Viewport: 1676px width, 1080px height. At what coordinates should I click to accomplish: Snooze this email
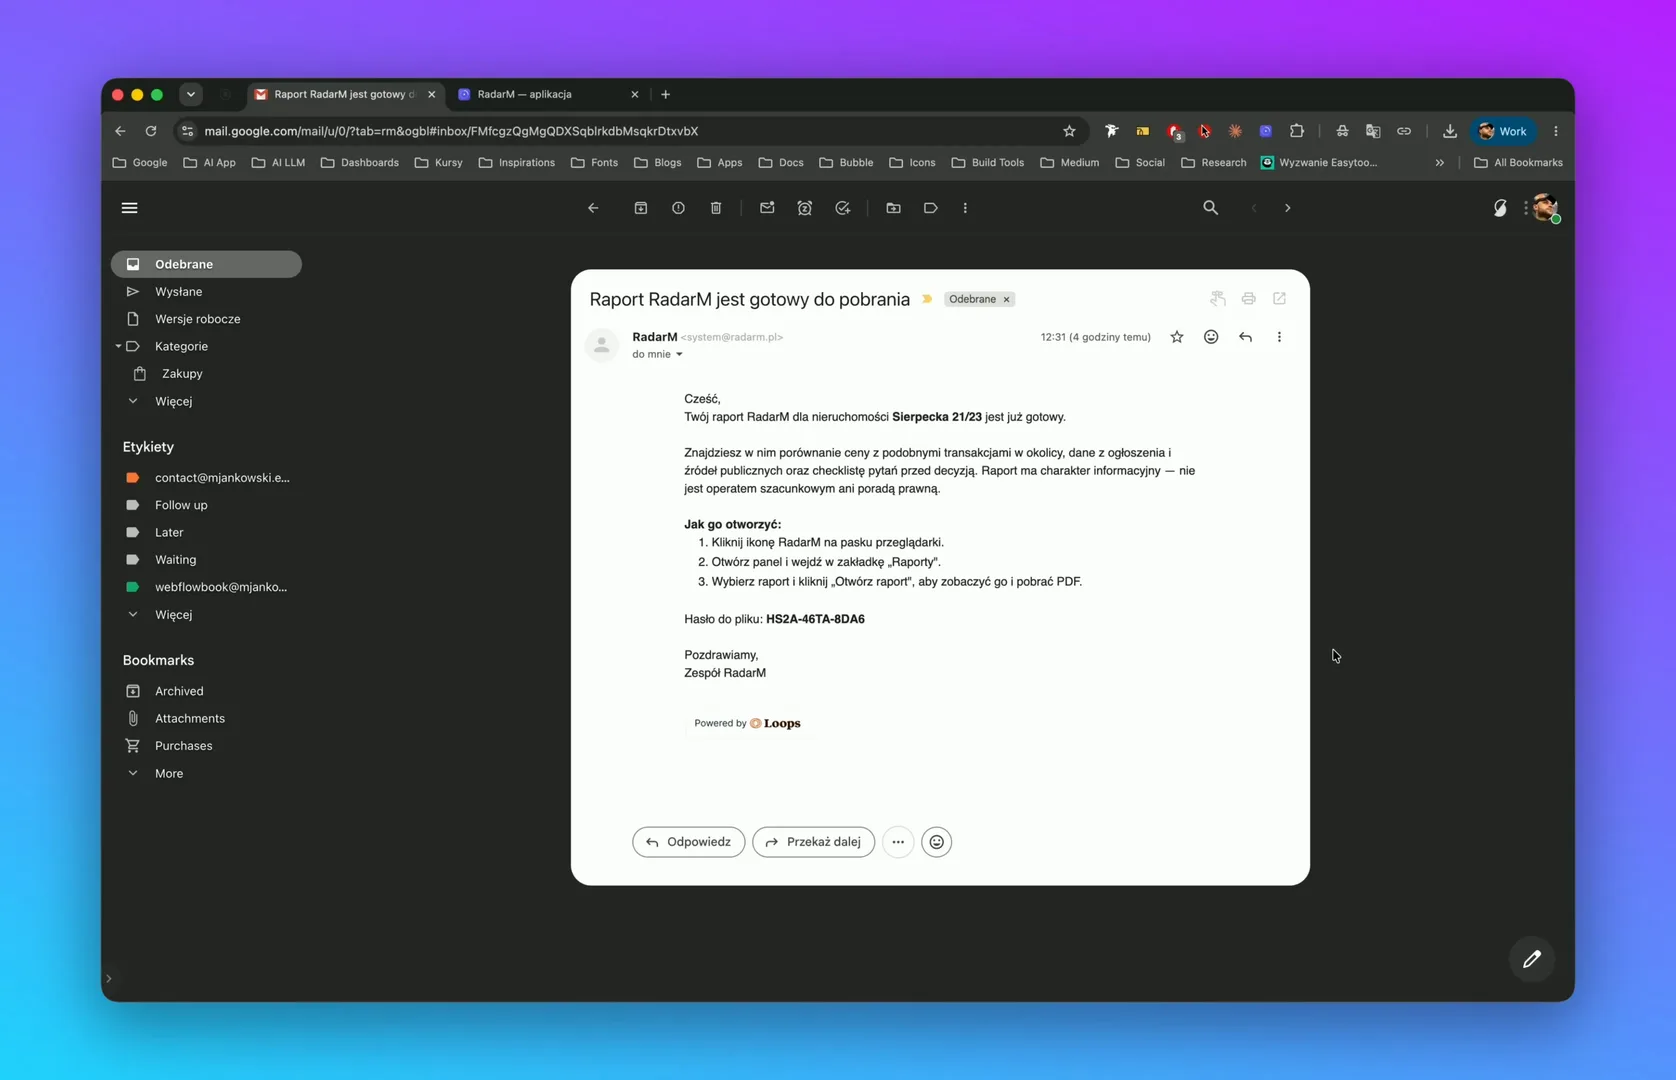pyautogui.click(x=805, y=208)
